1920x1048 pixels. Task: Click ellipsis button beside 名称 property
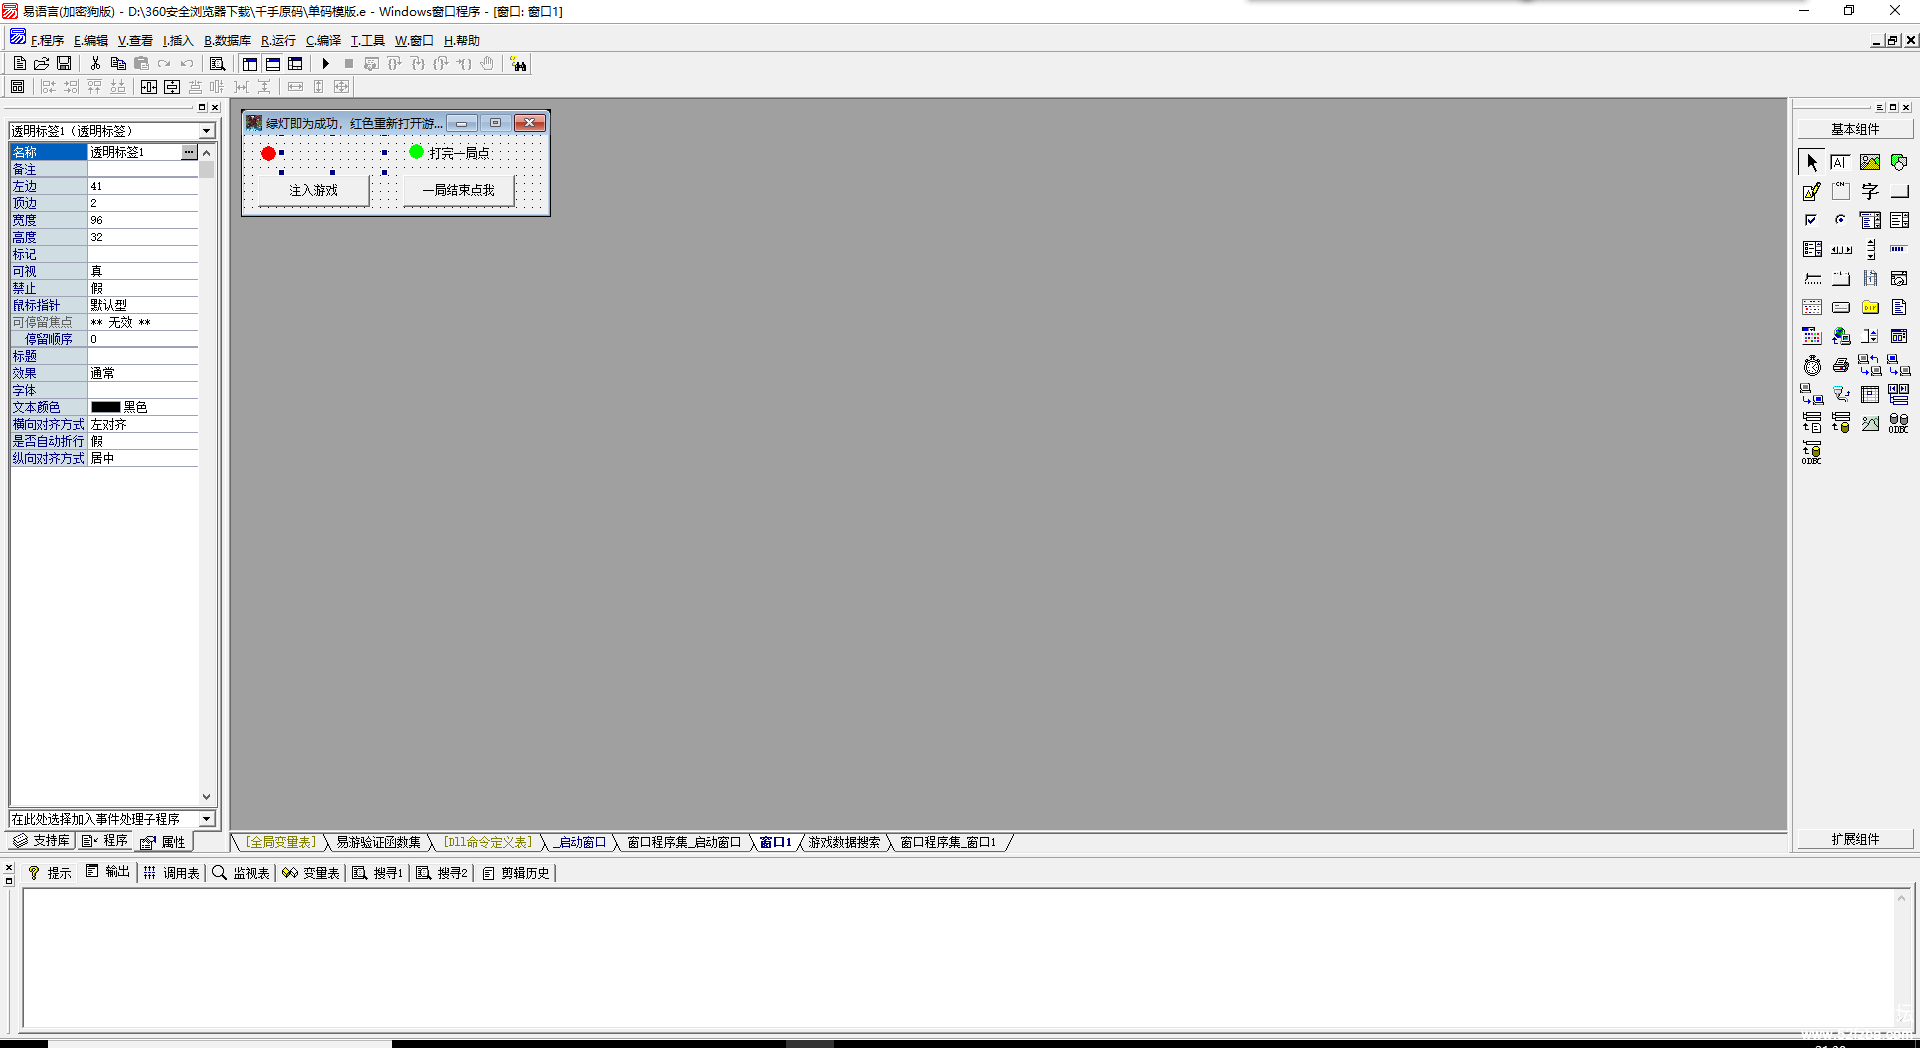coord(189,152)
